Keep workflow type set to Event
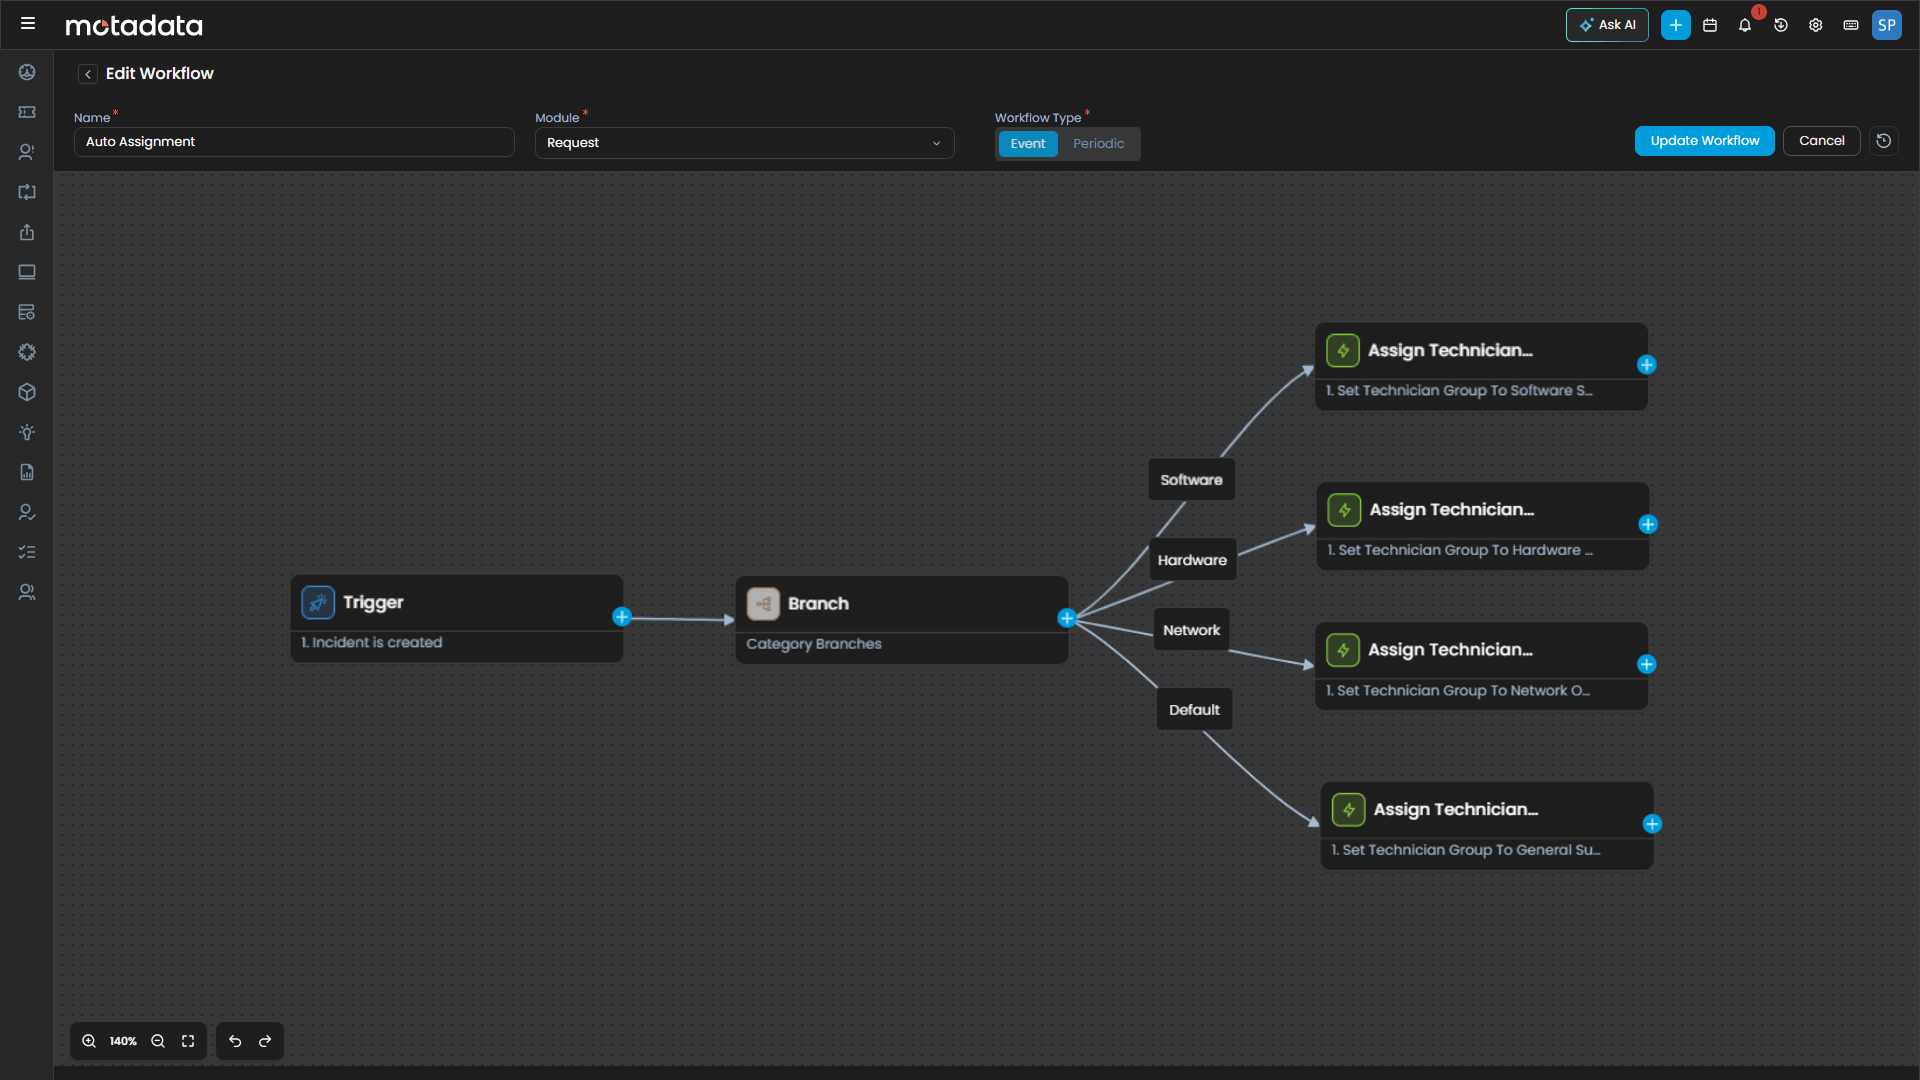1920x1080 pixels. click(x=1027, y=143)
